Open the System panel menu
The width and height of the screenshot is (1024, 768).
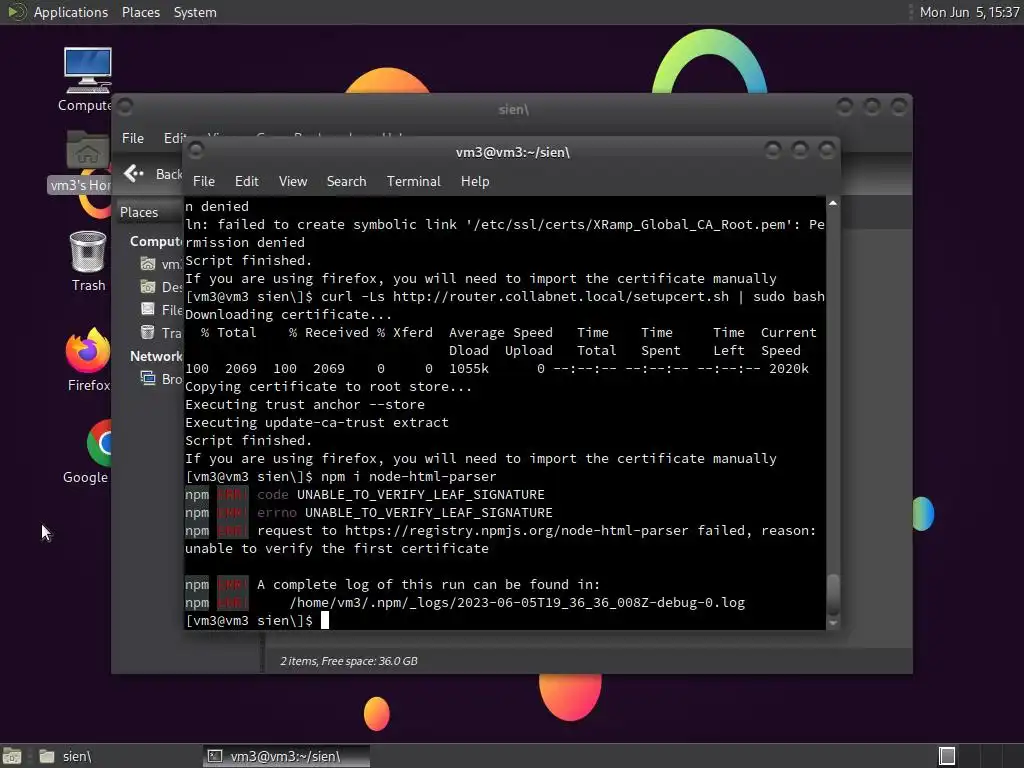point(195,12)
